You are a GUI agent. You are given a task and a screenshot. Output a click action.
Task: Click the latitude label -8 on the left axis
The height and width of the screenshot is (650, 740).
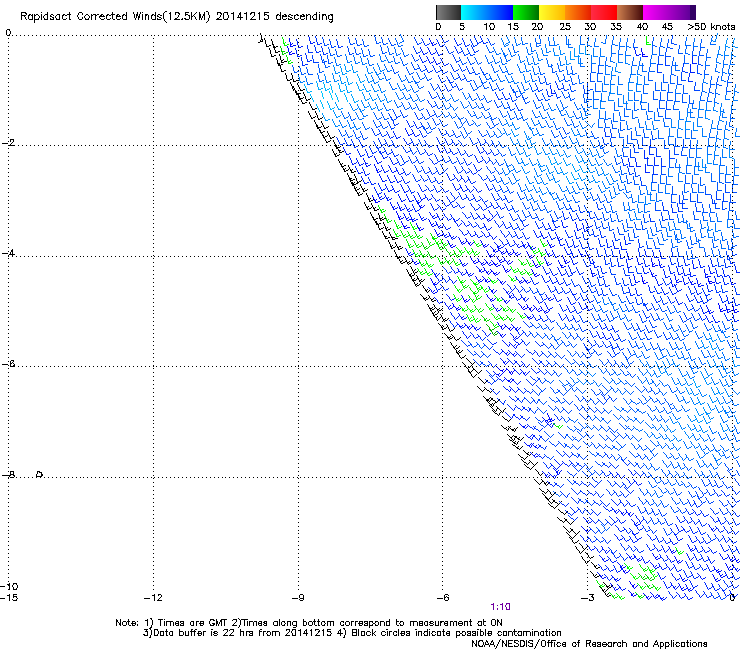[8, 474]
